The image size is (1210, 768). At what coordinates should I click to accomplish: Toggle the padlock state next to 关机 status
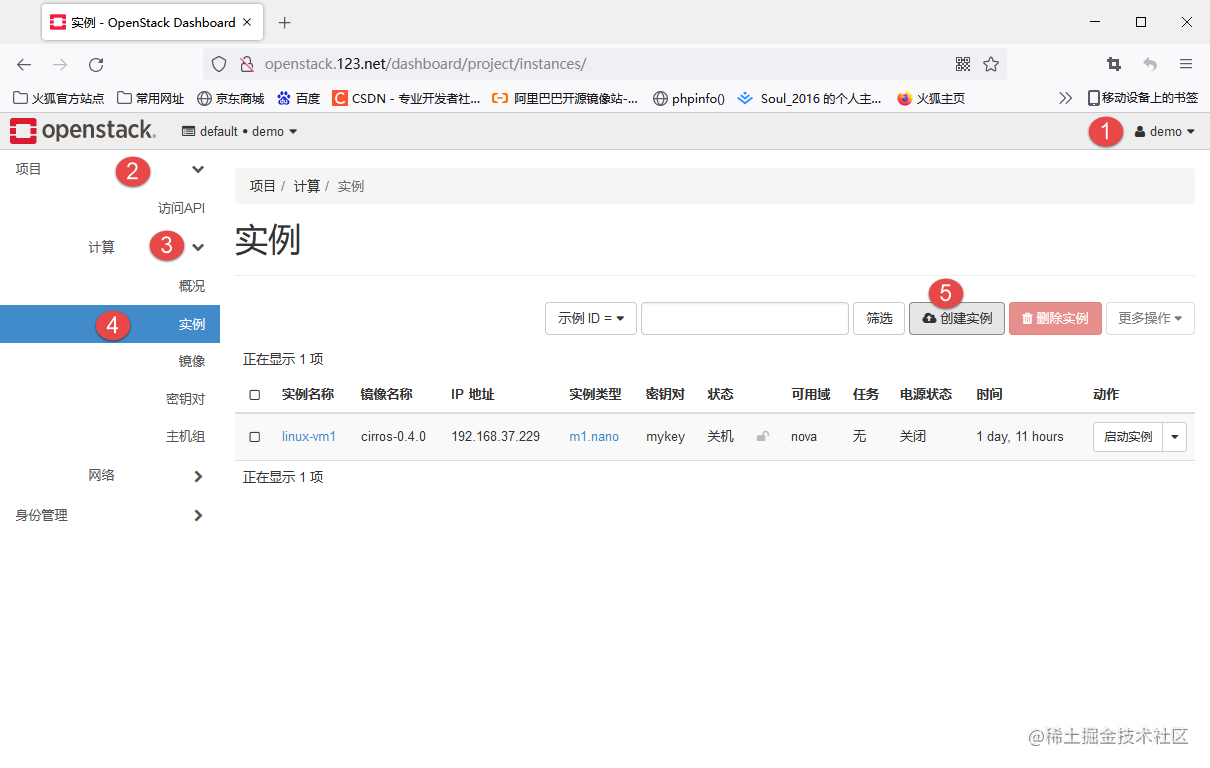coord(762,436)
